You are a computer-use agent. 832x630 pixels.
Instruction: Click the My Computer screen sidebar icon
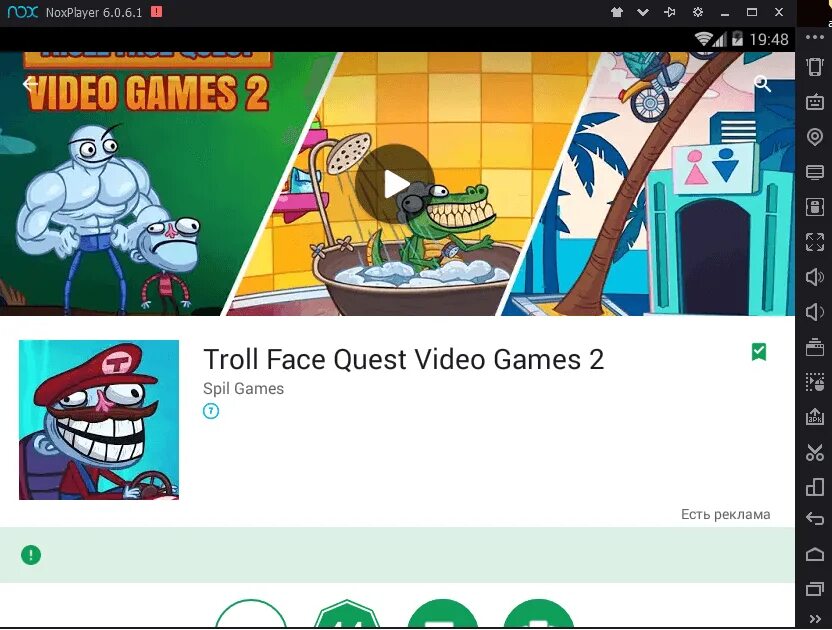point(814,172)
